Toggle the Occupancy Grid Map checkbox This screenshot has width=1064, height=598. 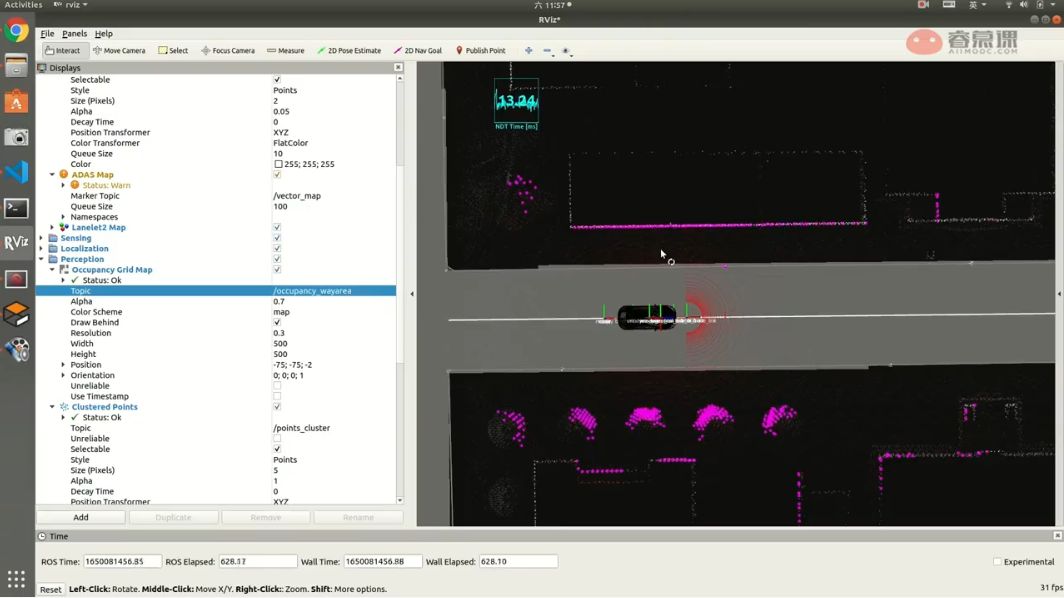pos(277,270)
